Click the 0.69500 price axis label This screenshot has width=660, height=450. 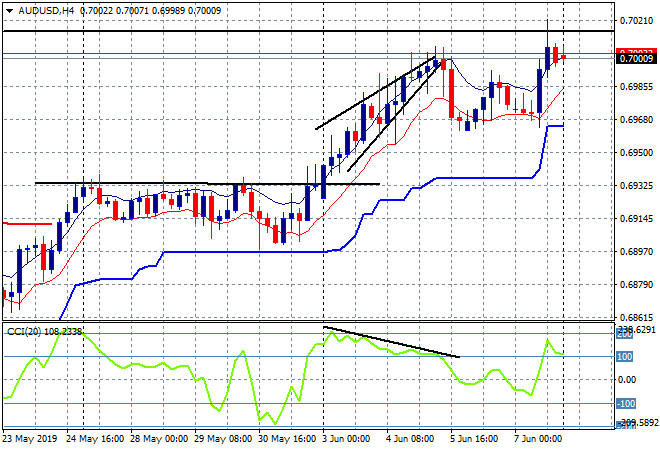(x=636, y=153)
